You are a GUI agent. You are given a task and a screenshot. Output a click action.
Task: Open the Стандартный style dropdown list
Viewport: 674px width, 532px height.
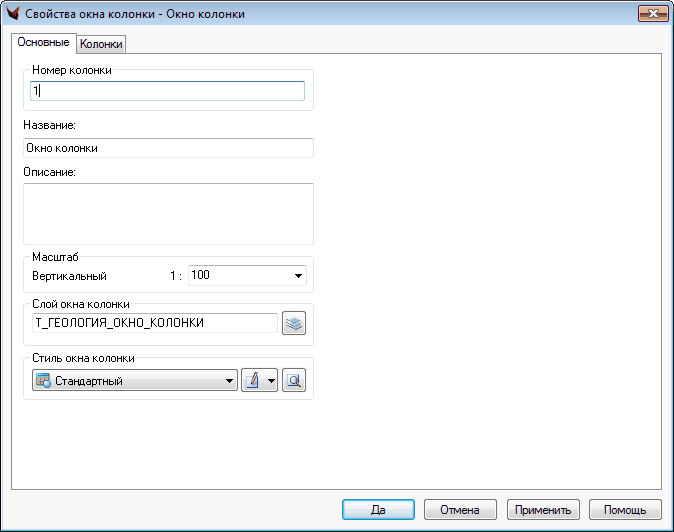tap(230, 381)
